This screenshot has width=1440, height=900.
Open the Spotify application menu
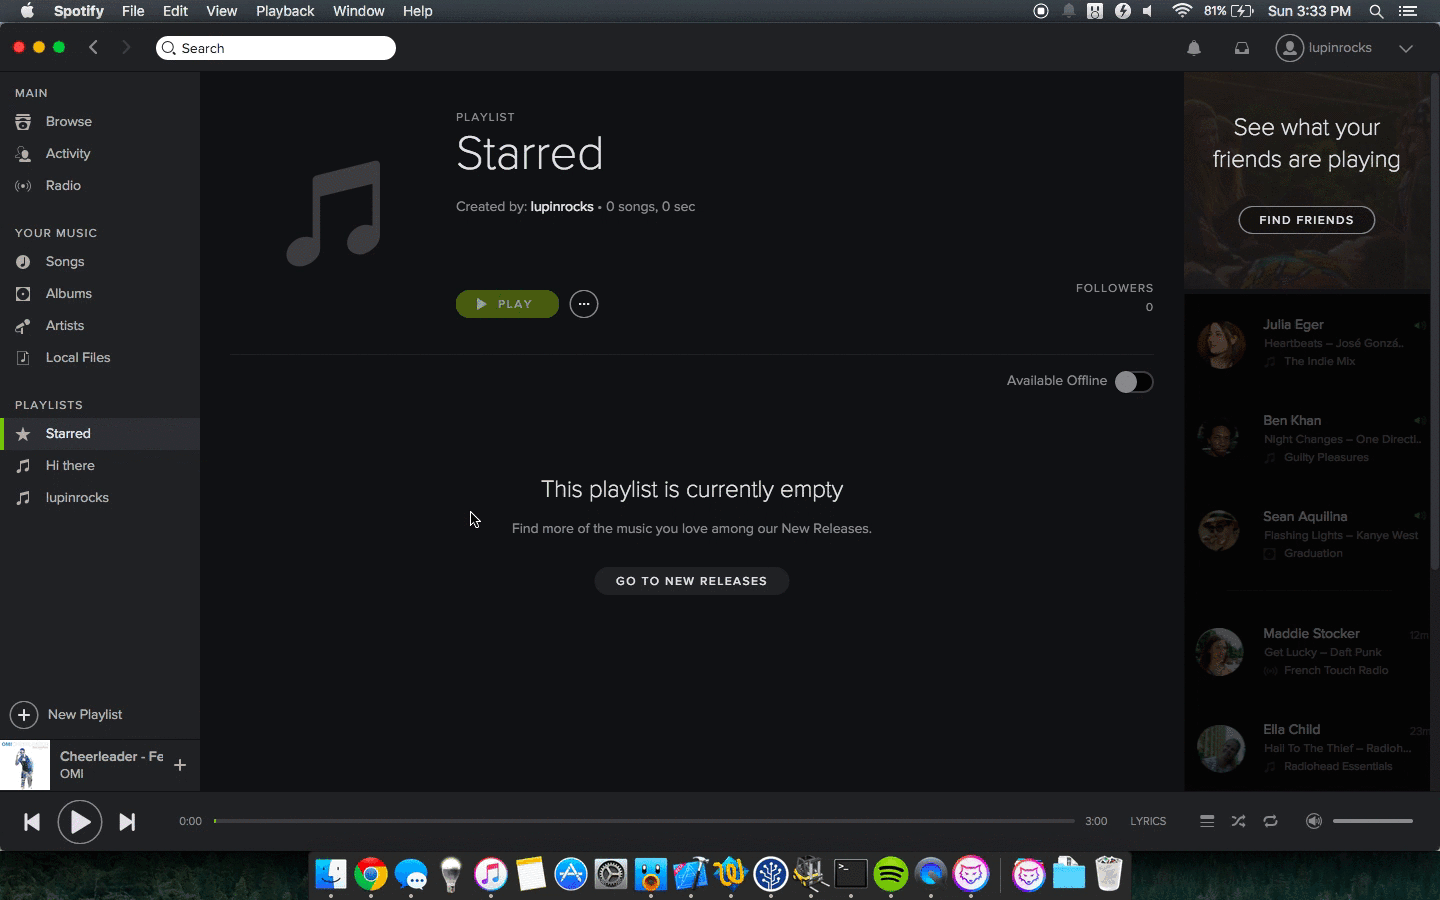78,11
